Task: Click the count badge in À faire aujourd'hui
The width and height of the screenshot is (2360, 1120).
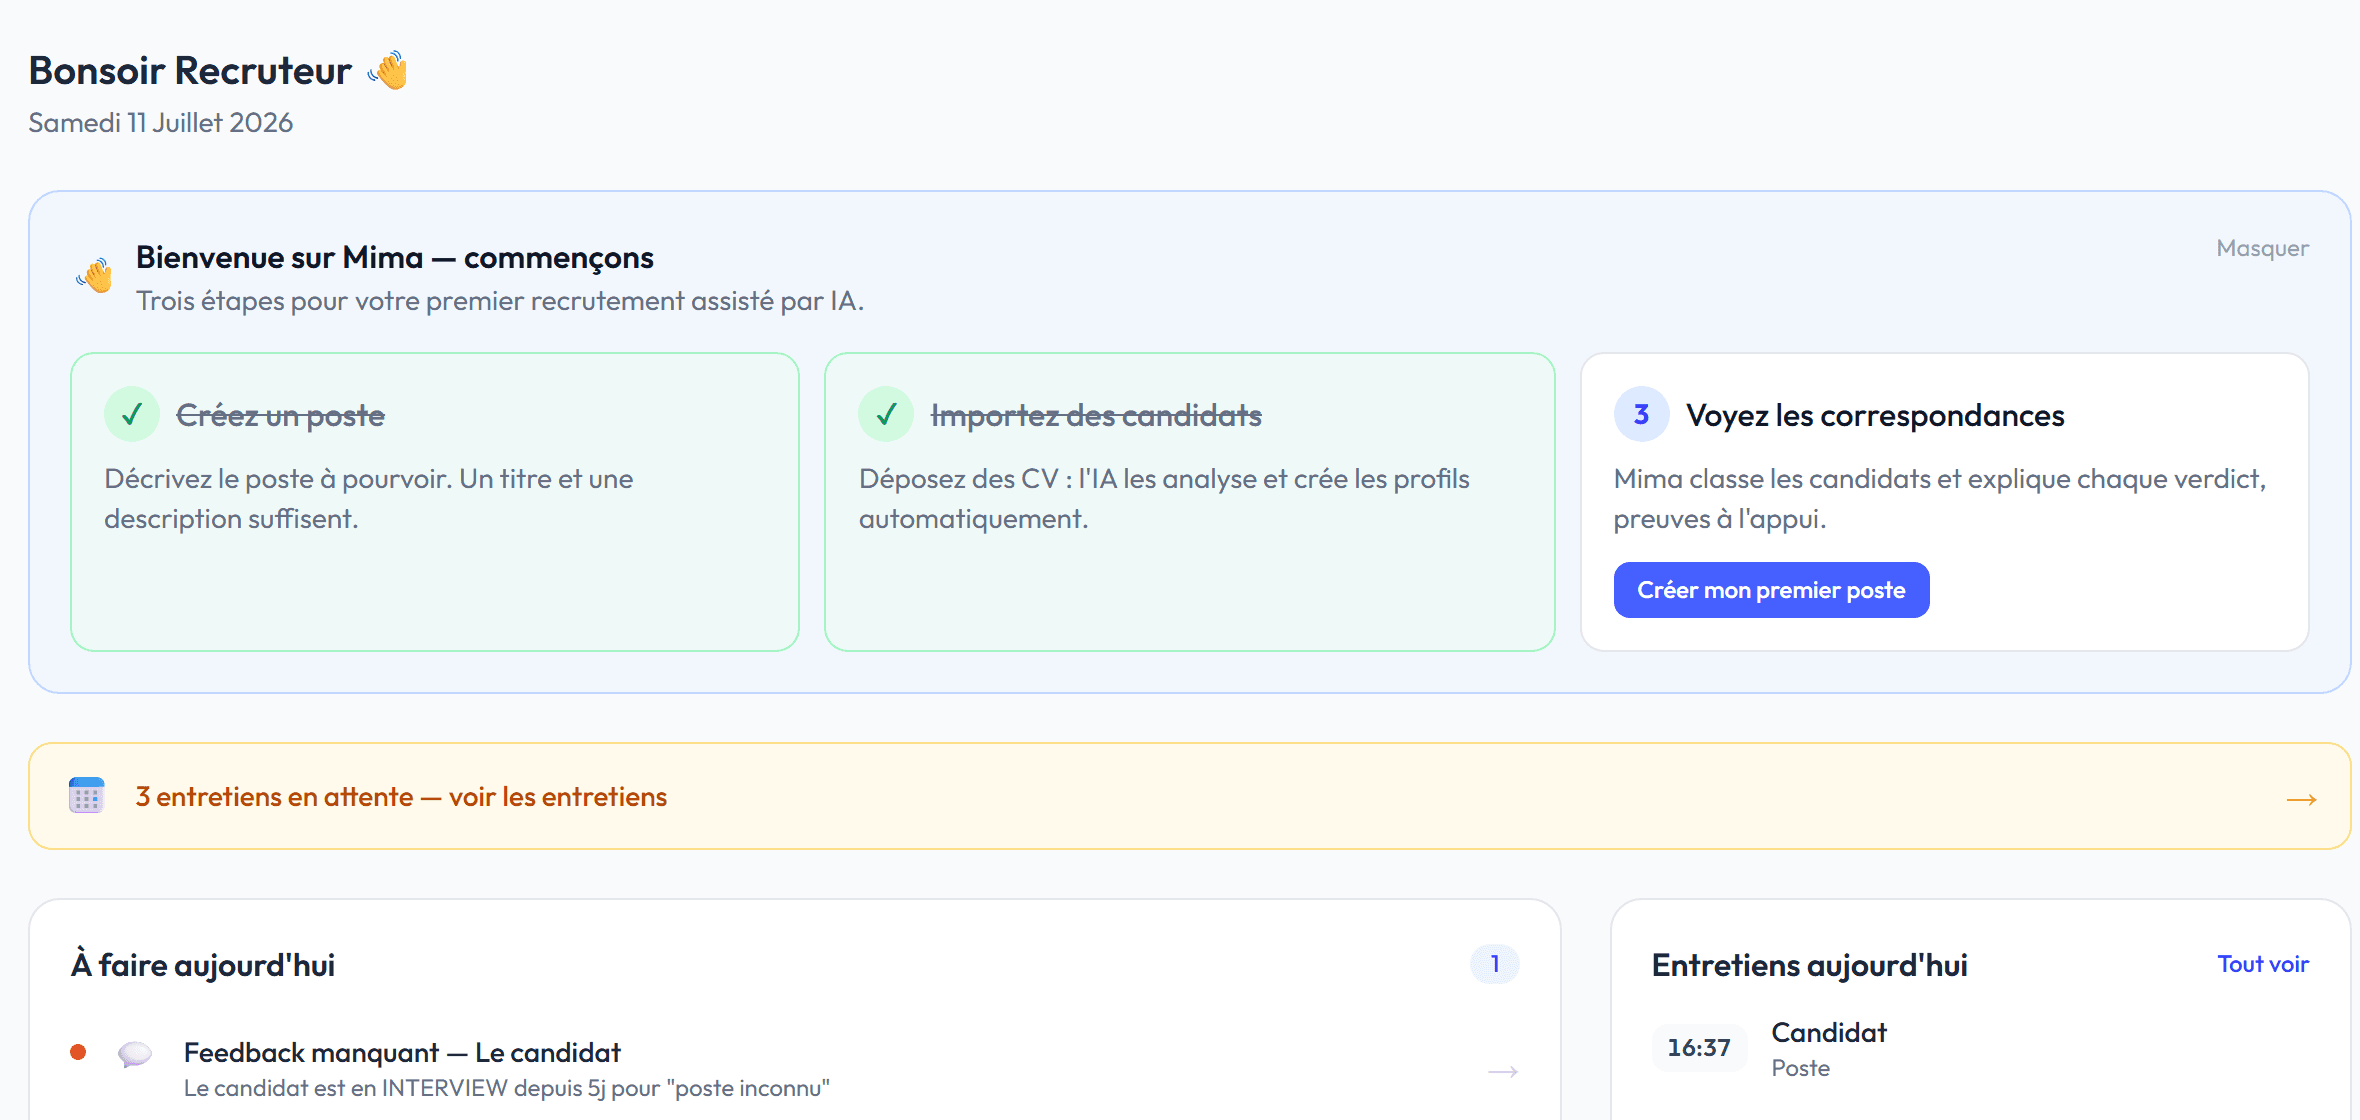Action: pyautogui.click(x=1495, y=964)
